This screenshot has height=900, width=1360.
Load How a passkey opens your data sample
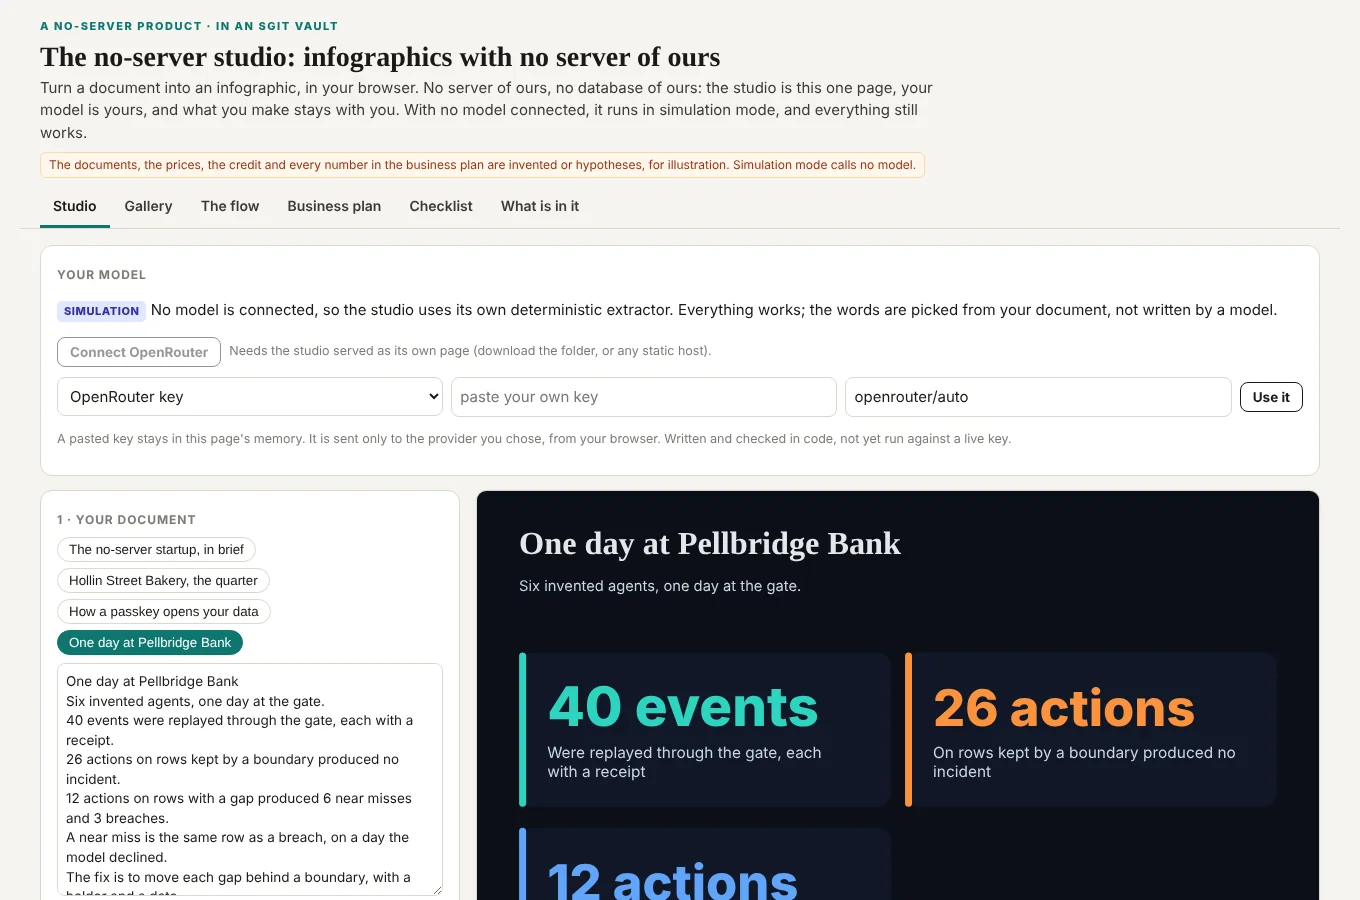coord(164,612)
